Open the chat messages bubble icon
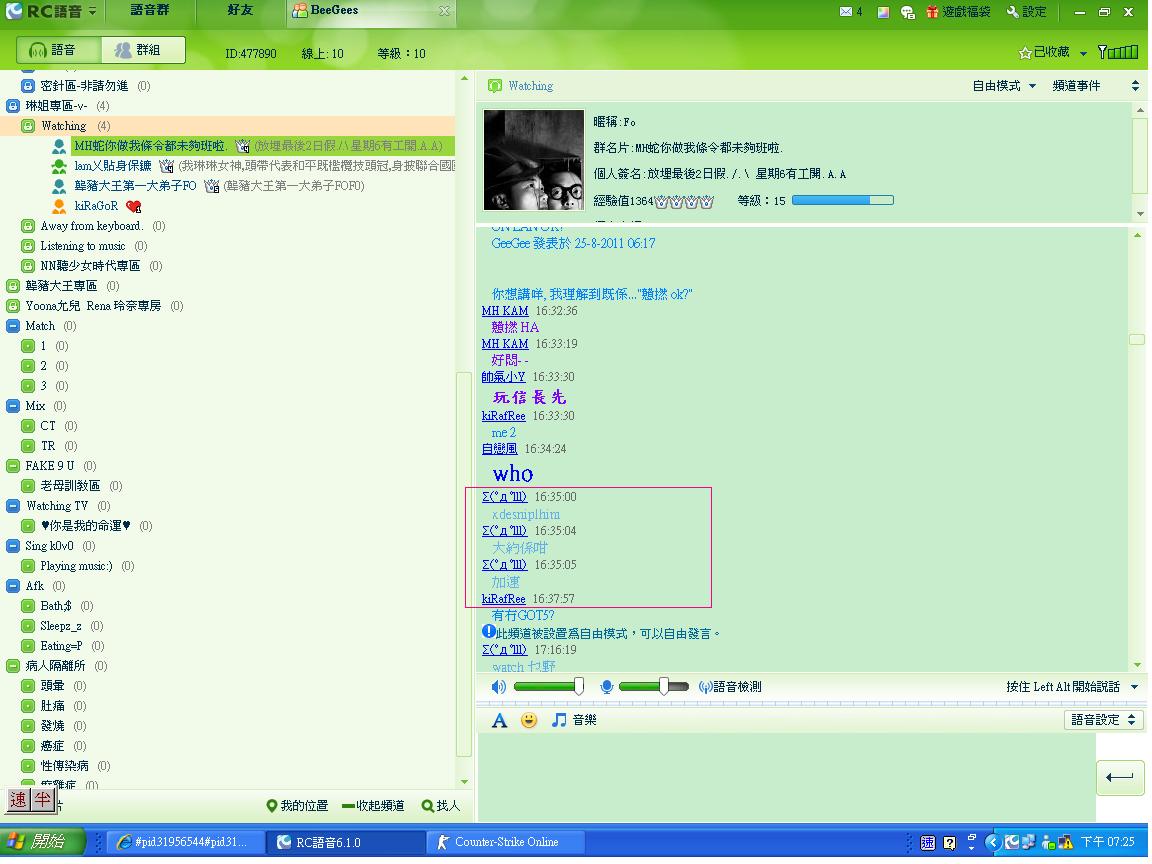 tap(907, 12)
